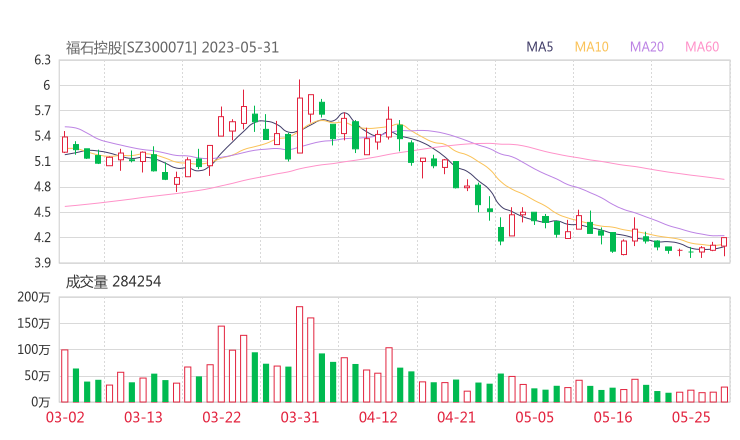Click the 100万 volume axis label
Screen dimensions: 740x440
click(34, 350)
